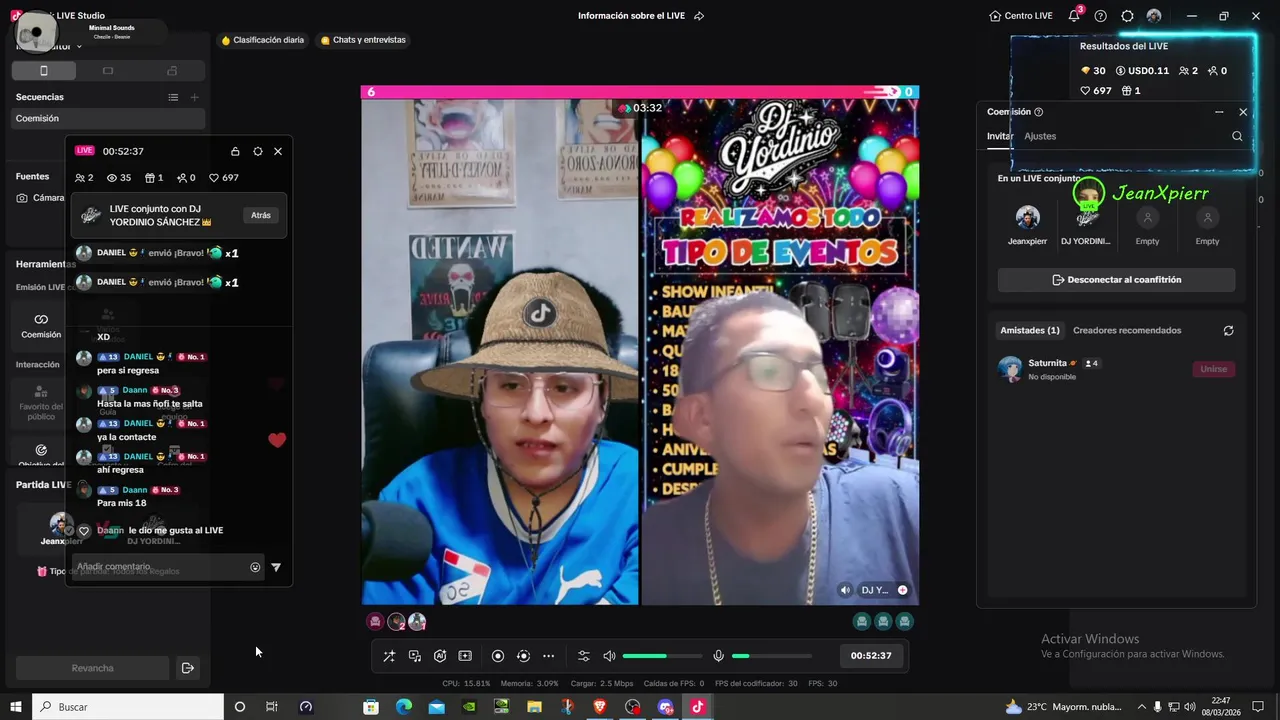Click the Revancha button
The image size is (1280, 720).
(92, 668)
